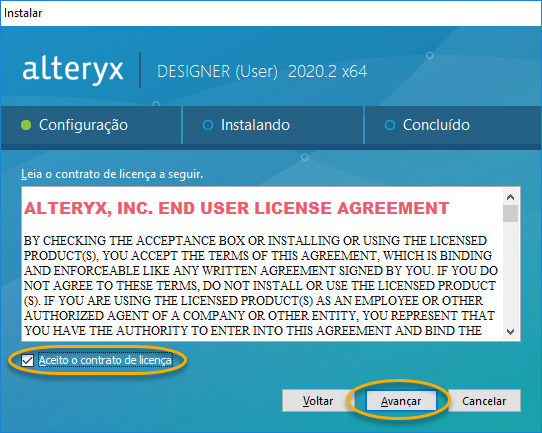Click the Avançar button

tap(401, 401)
